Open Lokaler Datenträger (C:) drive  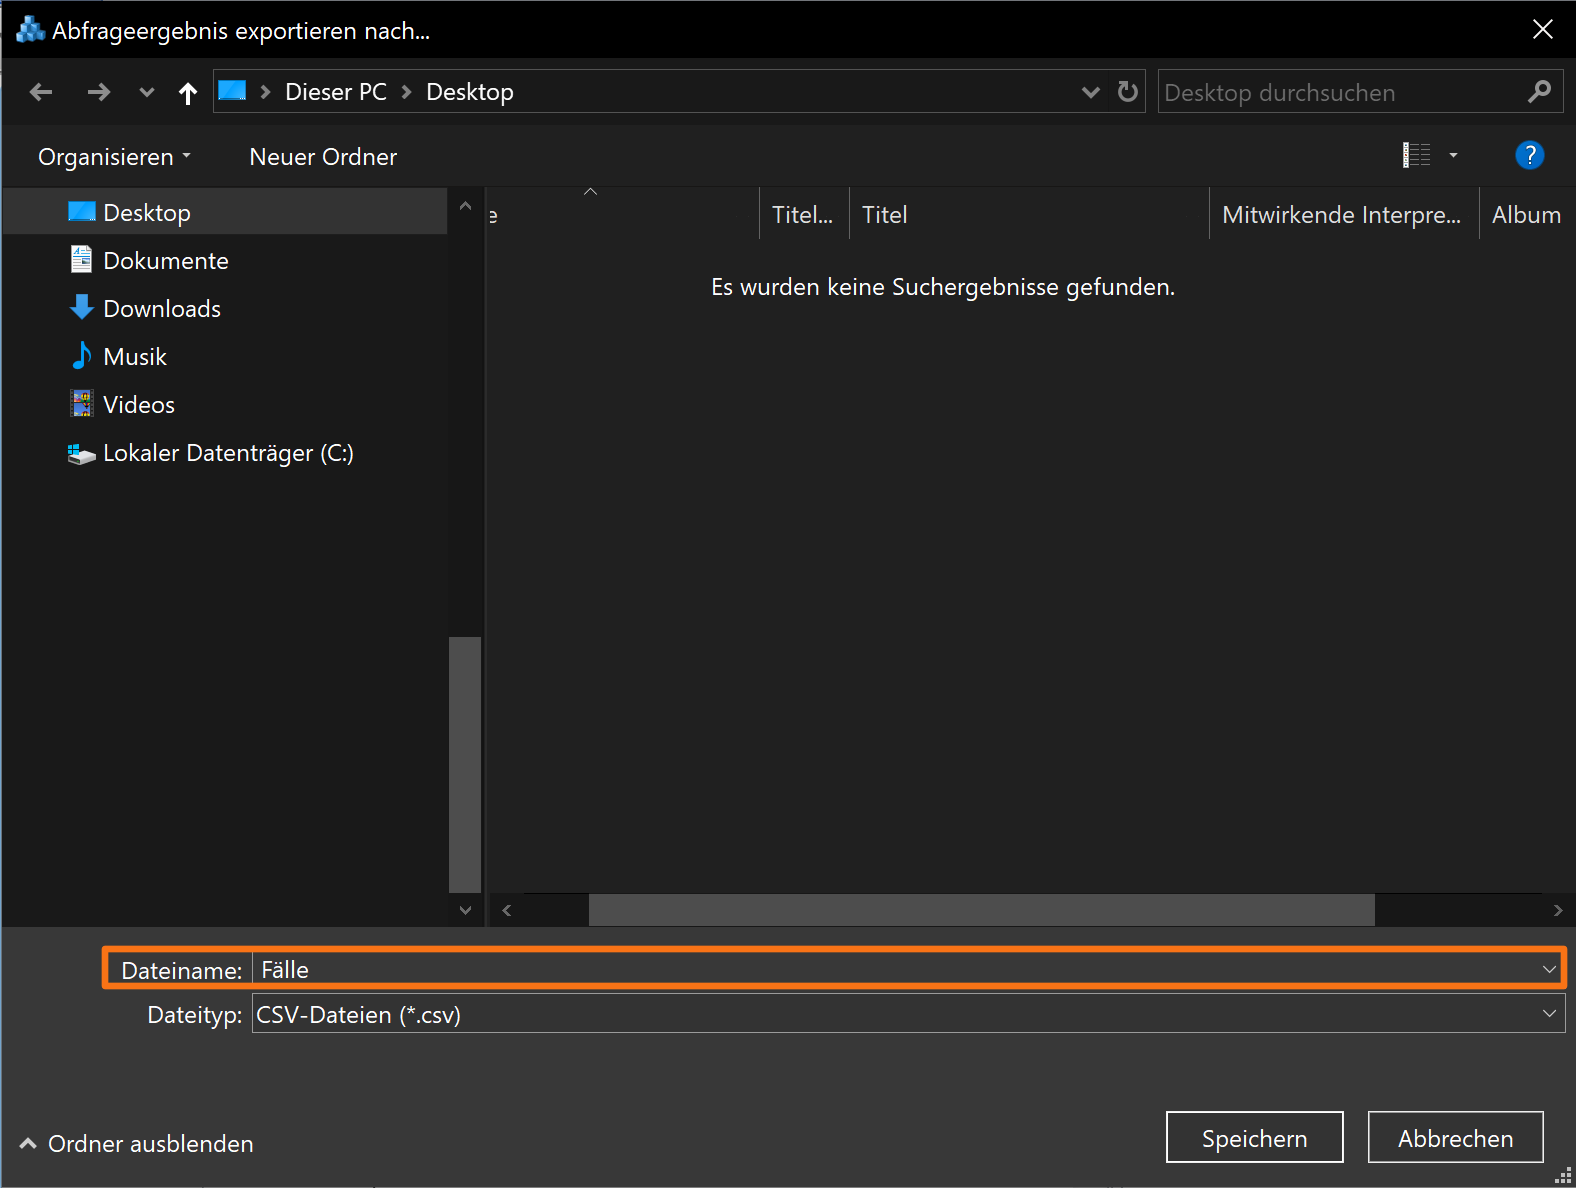tap(227, 453)
